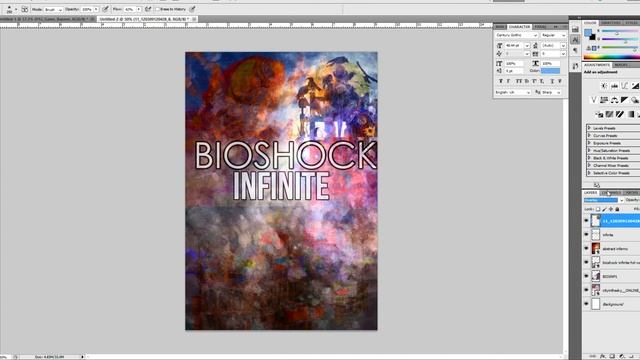Screen dimensions: 640x360
Task: Click the foreground color swatch in Color panel
Action: point(588,33)
